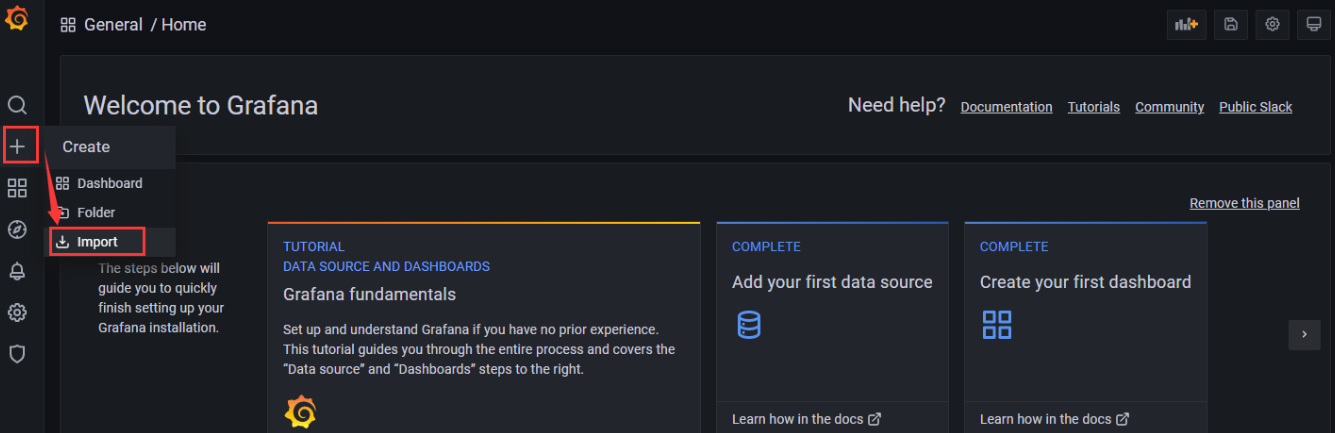Open the Grafana fundamentals tutorial card
1335x433 pixels.
coord(484,327)
